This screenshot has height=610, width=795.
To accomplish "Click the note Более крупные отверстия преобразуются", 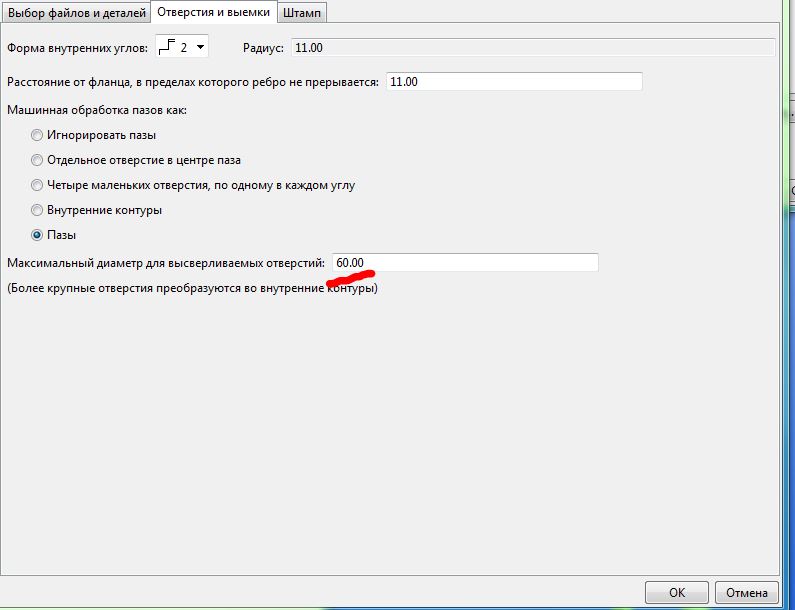I will tap(192, 289).
